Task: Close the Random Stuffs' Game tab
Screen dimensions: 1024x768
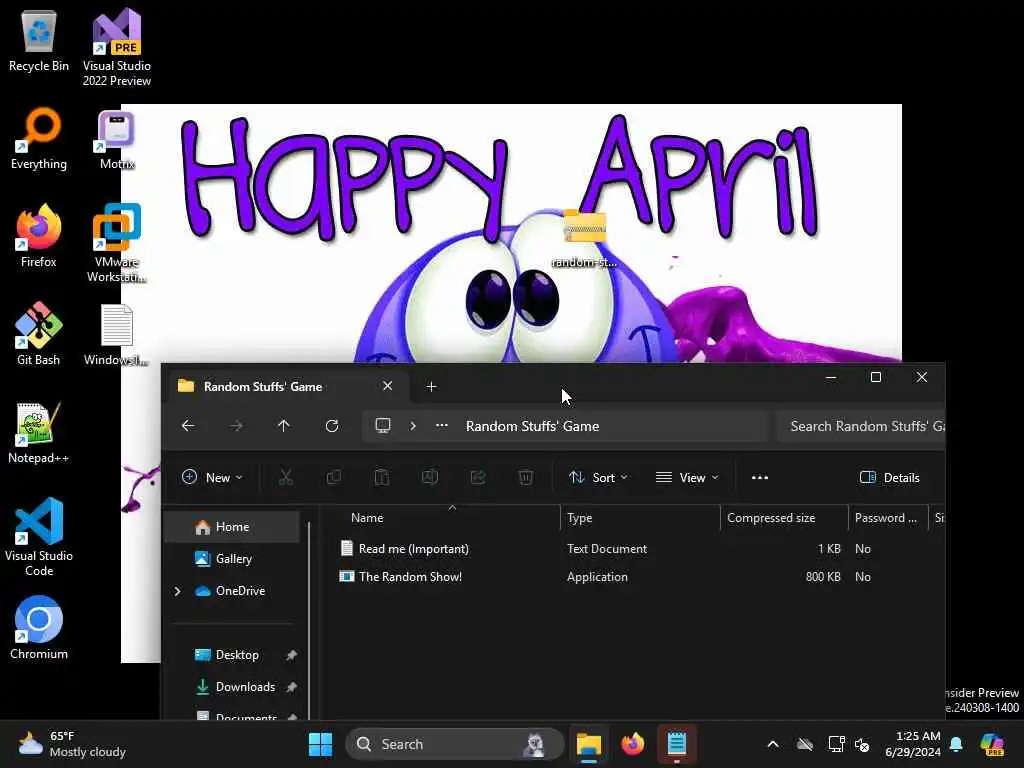Action: (387, 386)
